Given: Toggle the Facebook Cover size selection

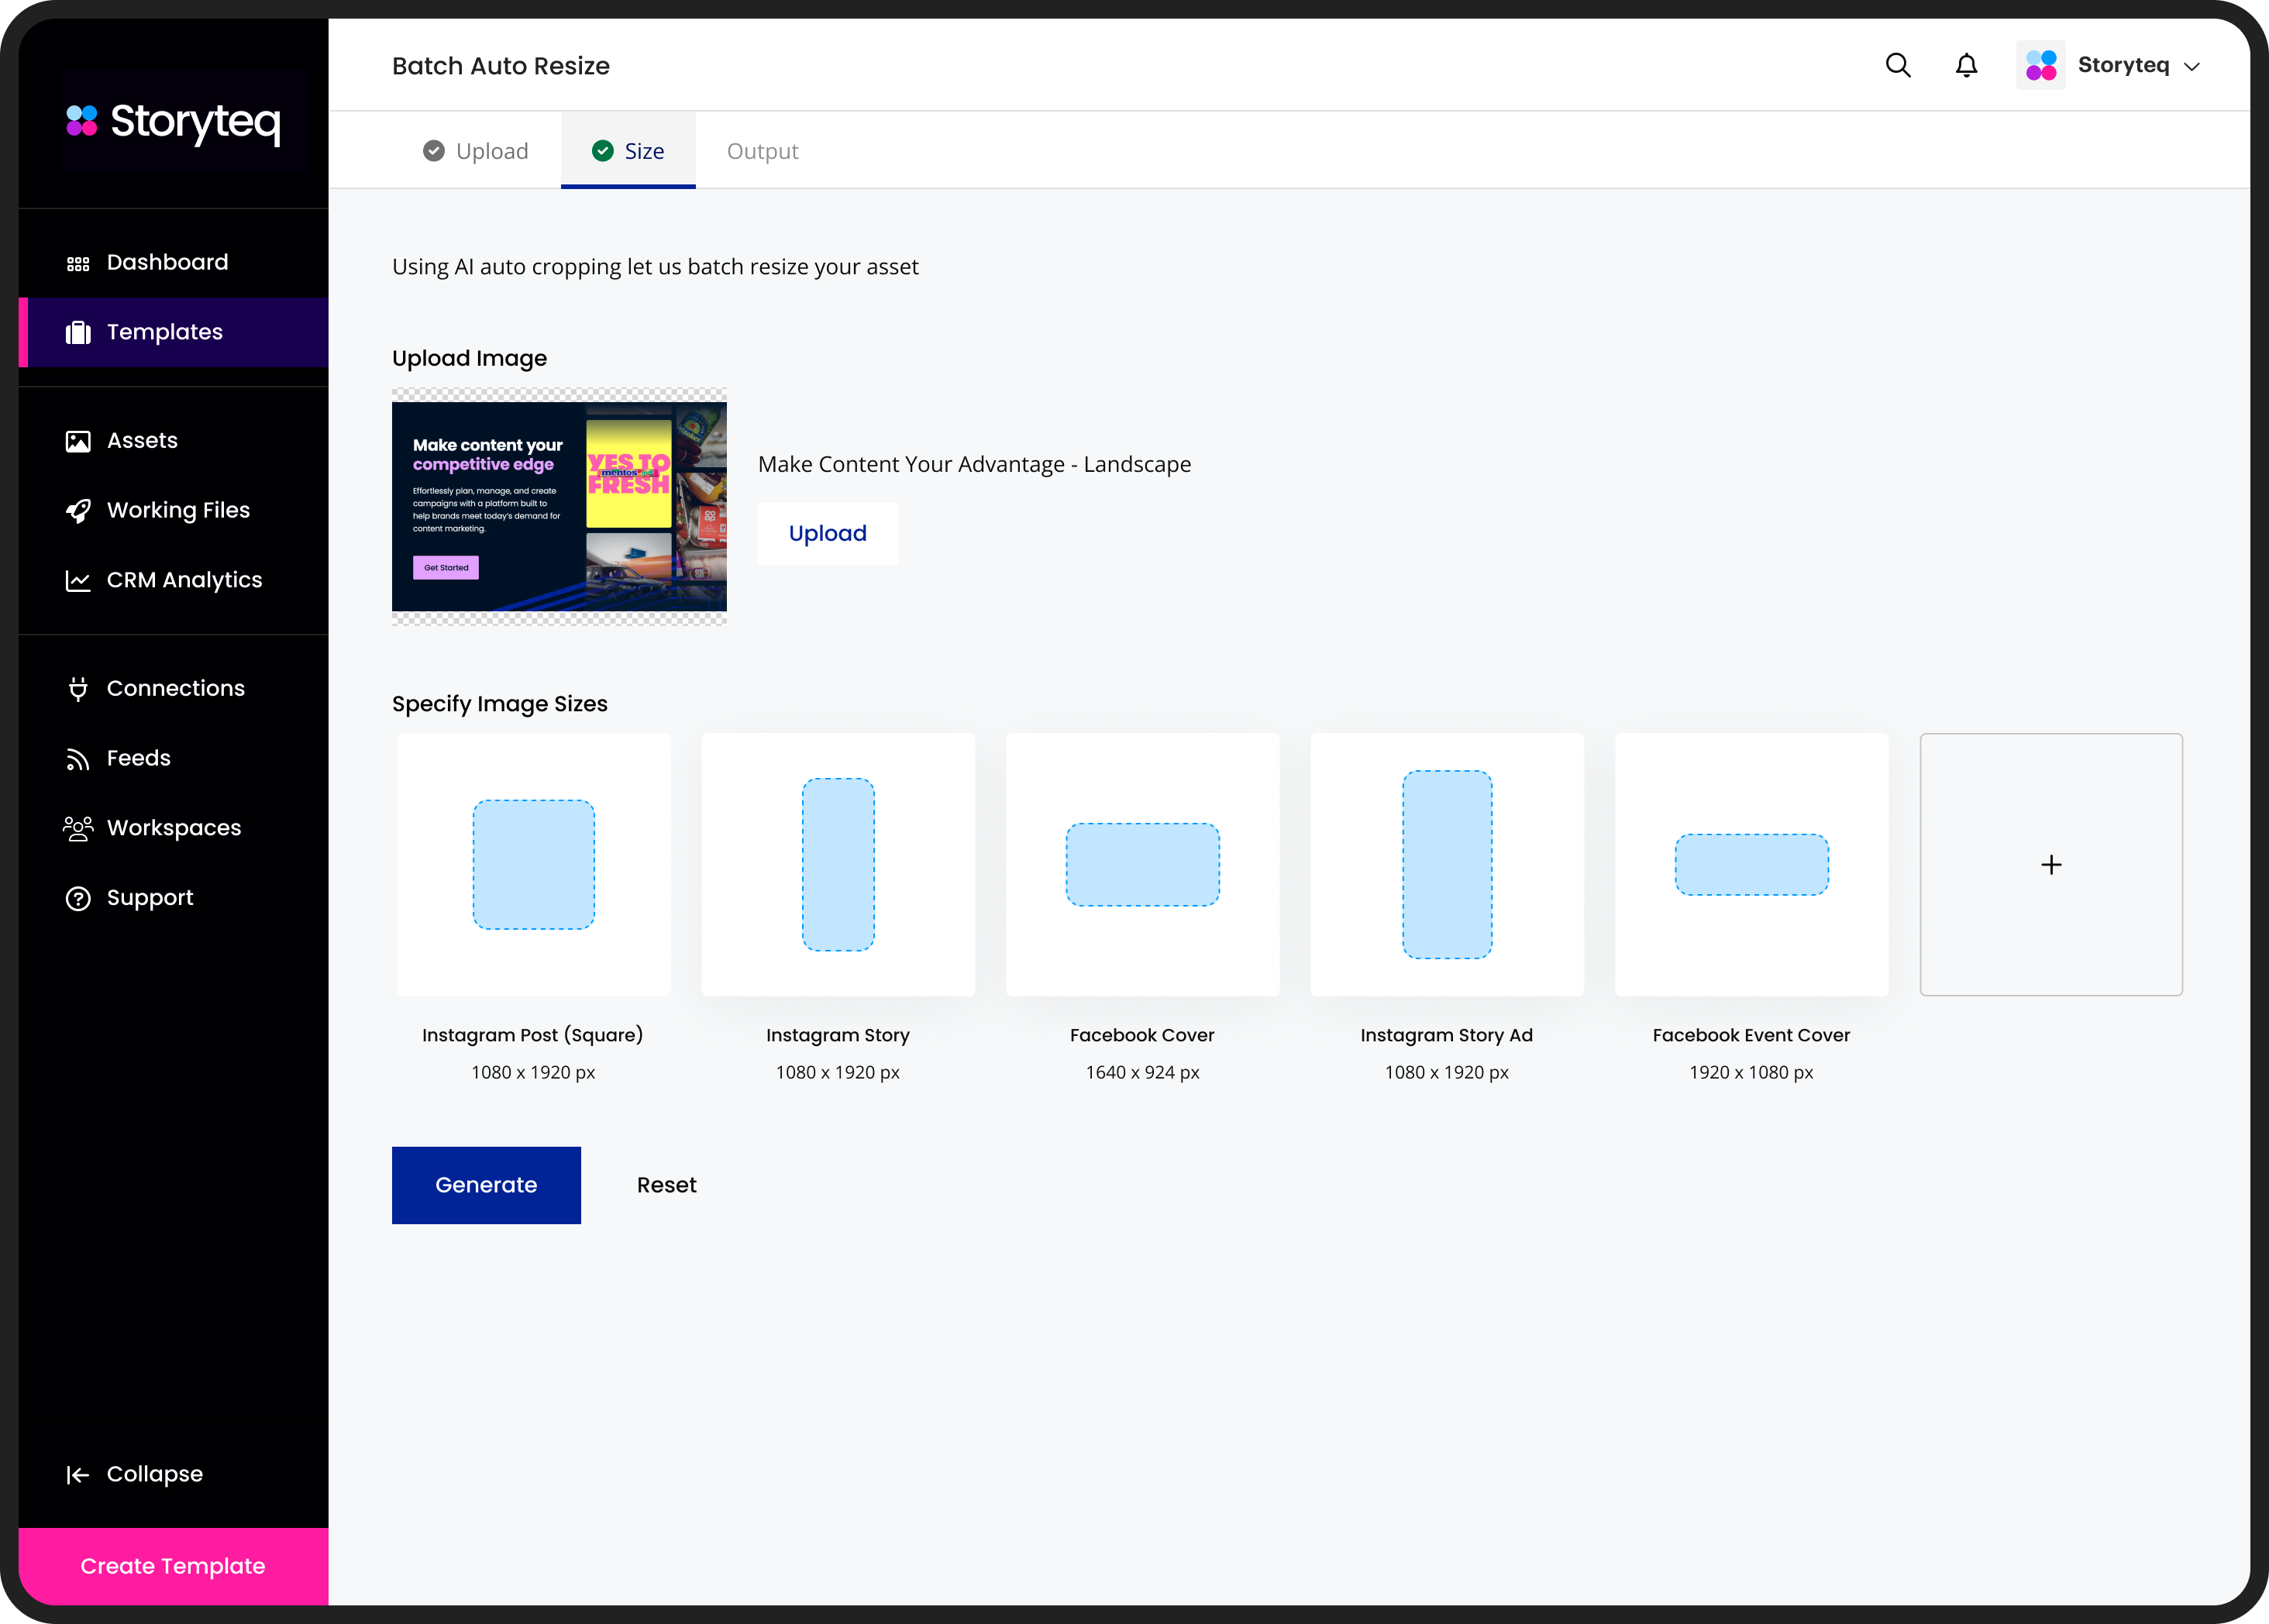Looking at the screenshot, I should 1142,864.
